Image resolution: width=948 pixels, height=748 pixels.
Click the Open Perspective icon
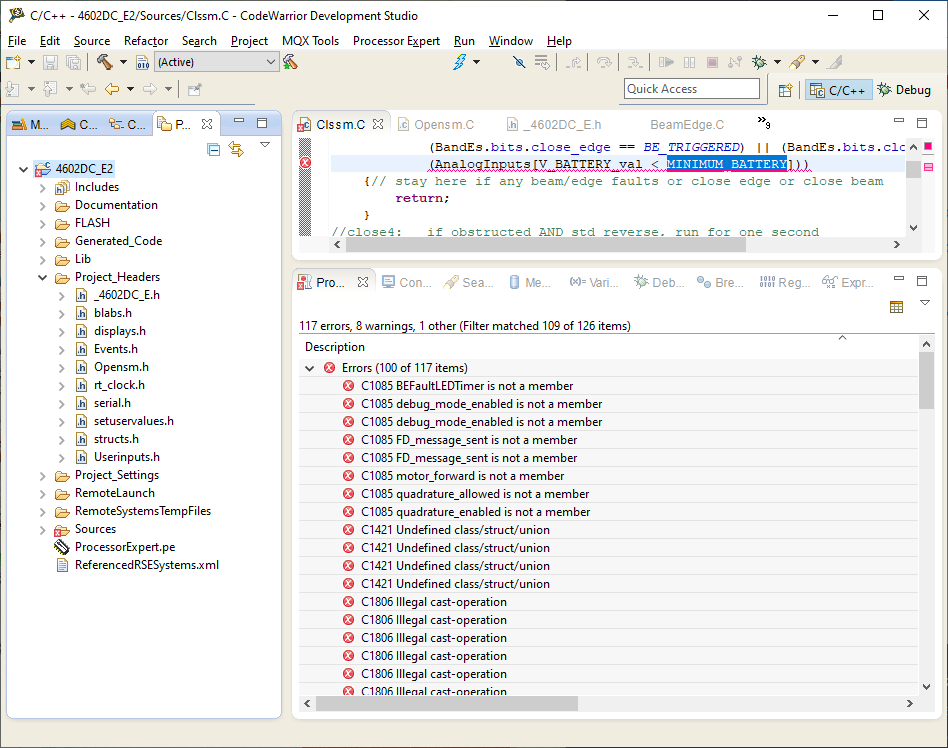click(785, 90)
